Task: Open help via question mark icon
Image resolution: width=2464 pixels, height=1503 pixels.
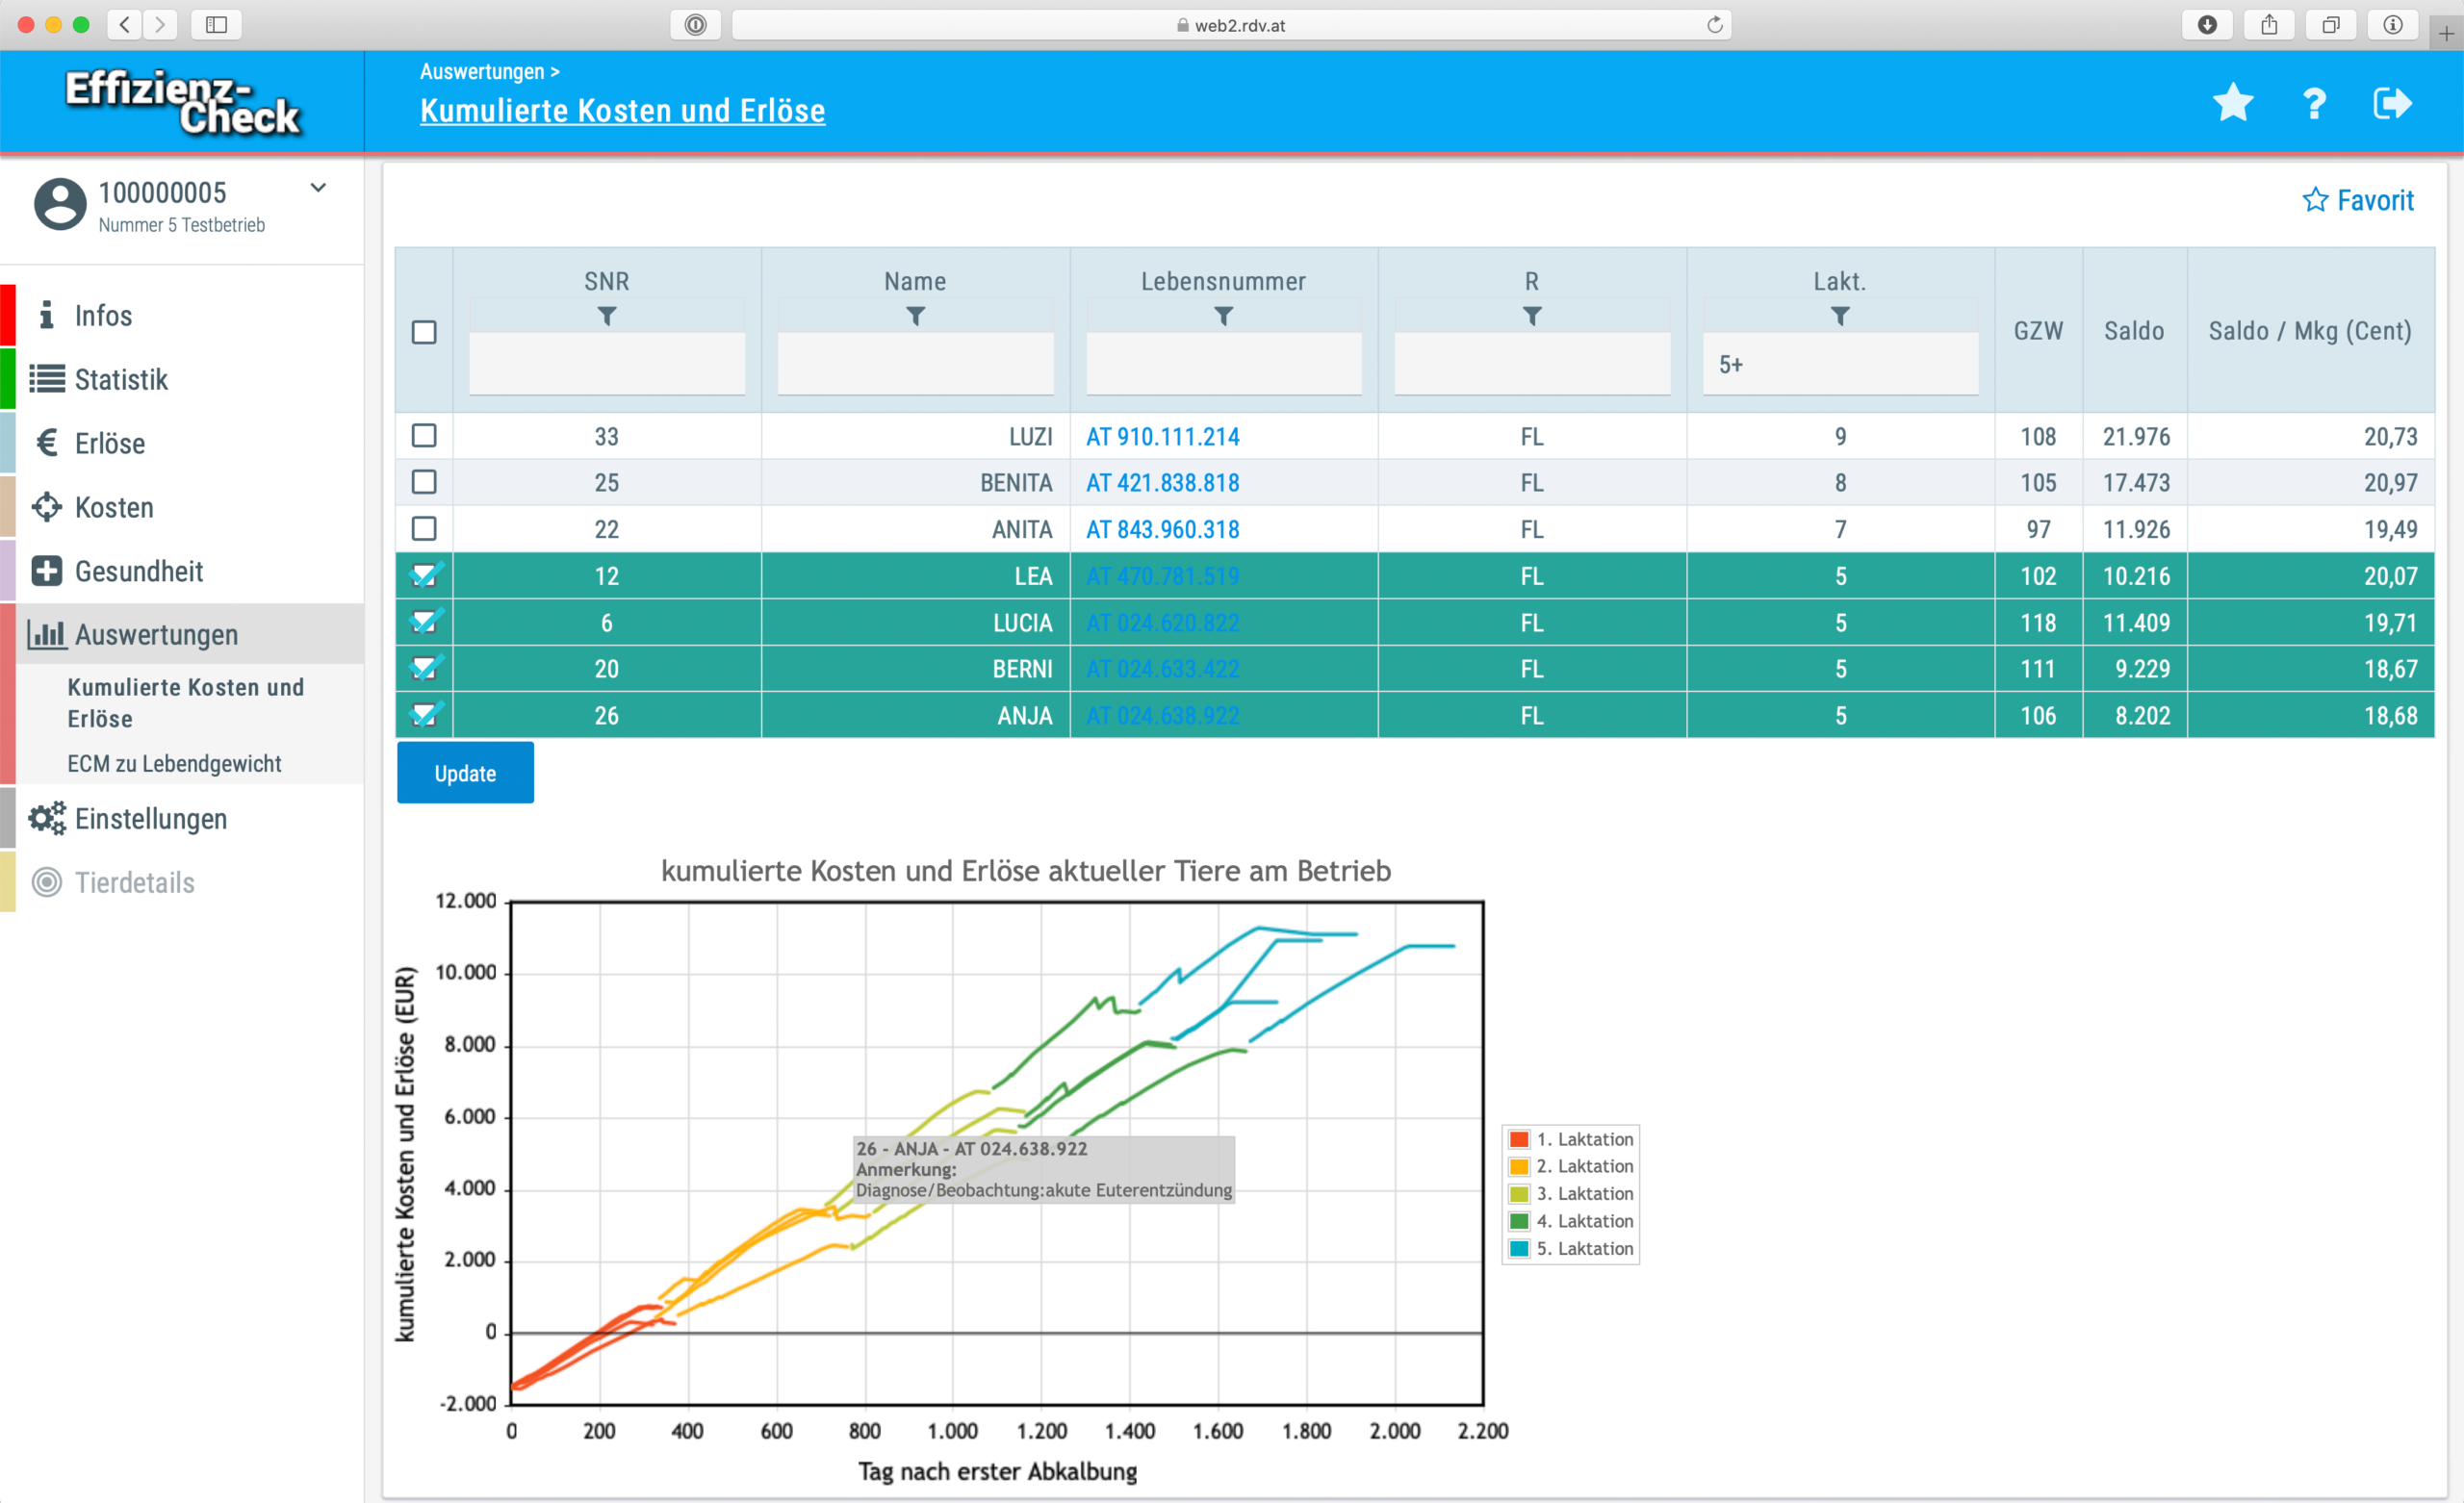Action: click(x=2313, y=103)
